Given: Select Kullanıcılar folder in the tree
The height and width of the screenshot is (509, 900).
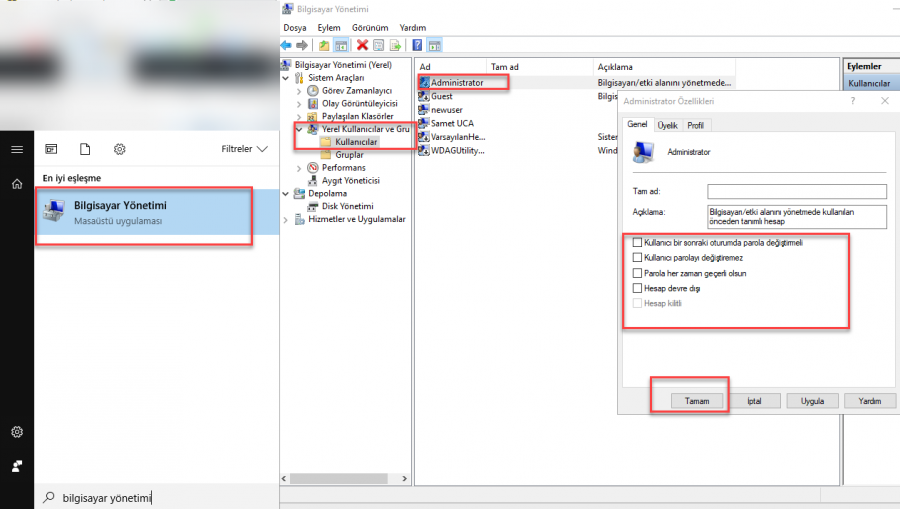Looking at the screenshot, I should (x=356, y=142).
